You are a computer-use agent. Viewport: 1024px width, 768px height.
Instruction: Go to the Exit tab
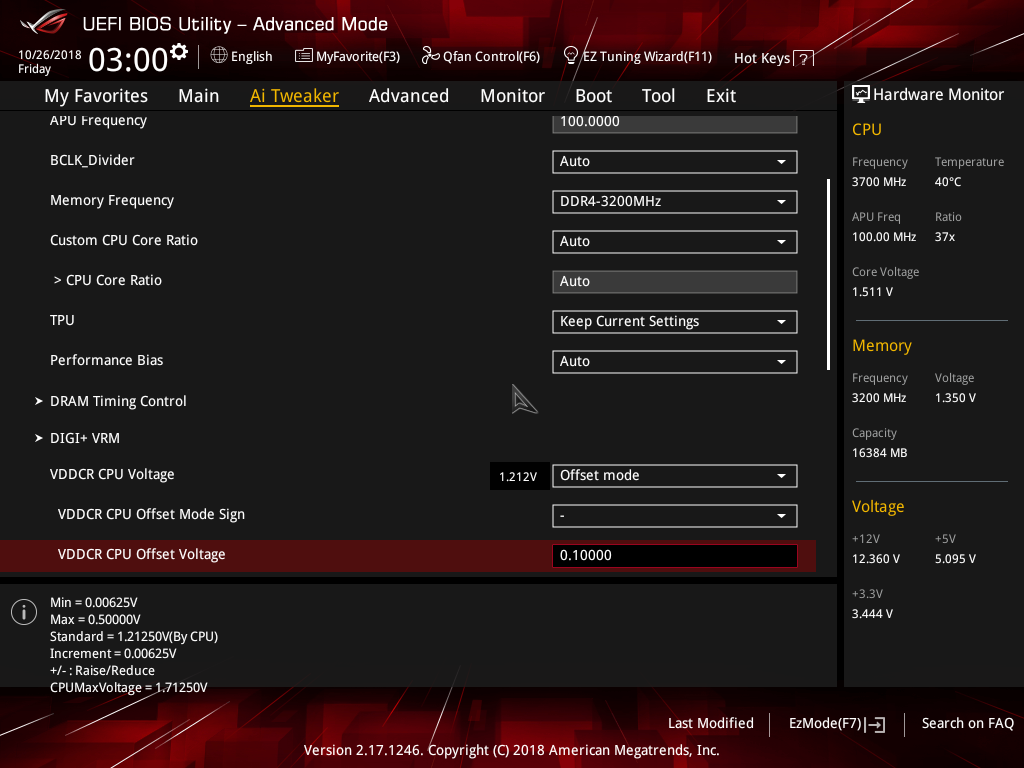[721, 96]
